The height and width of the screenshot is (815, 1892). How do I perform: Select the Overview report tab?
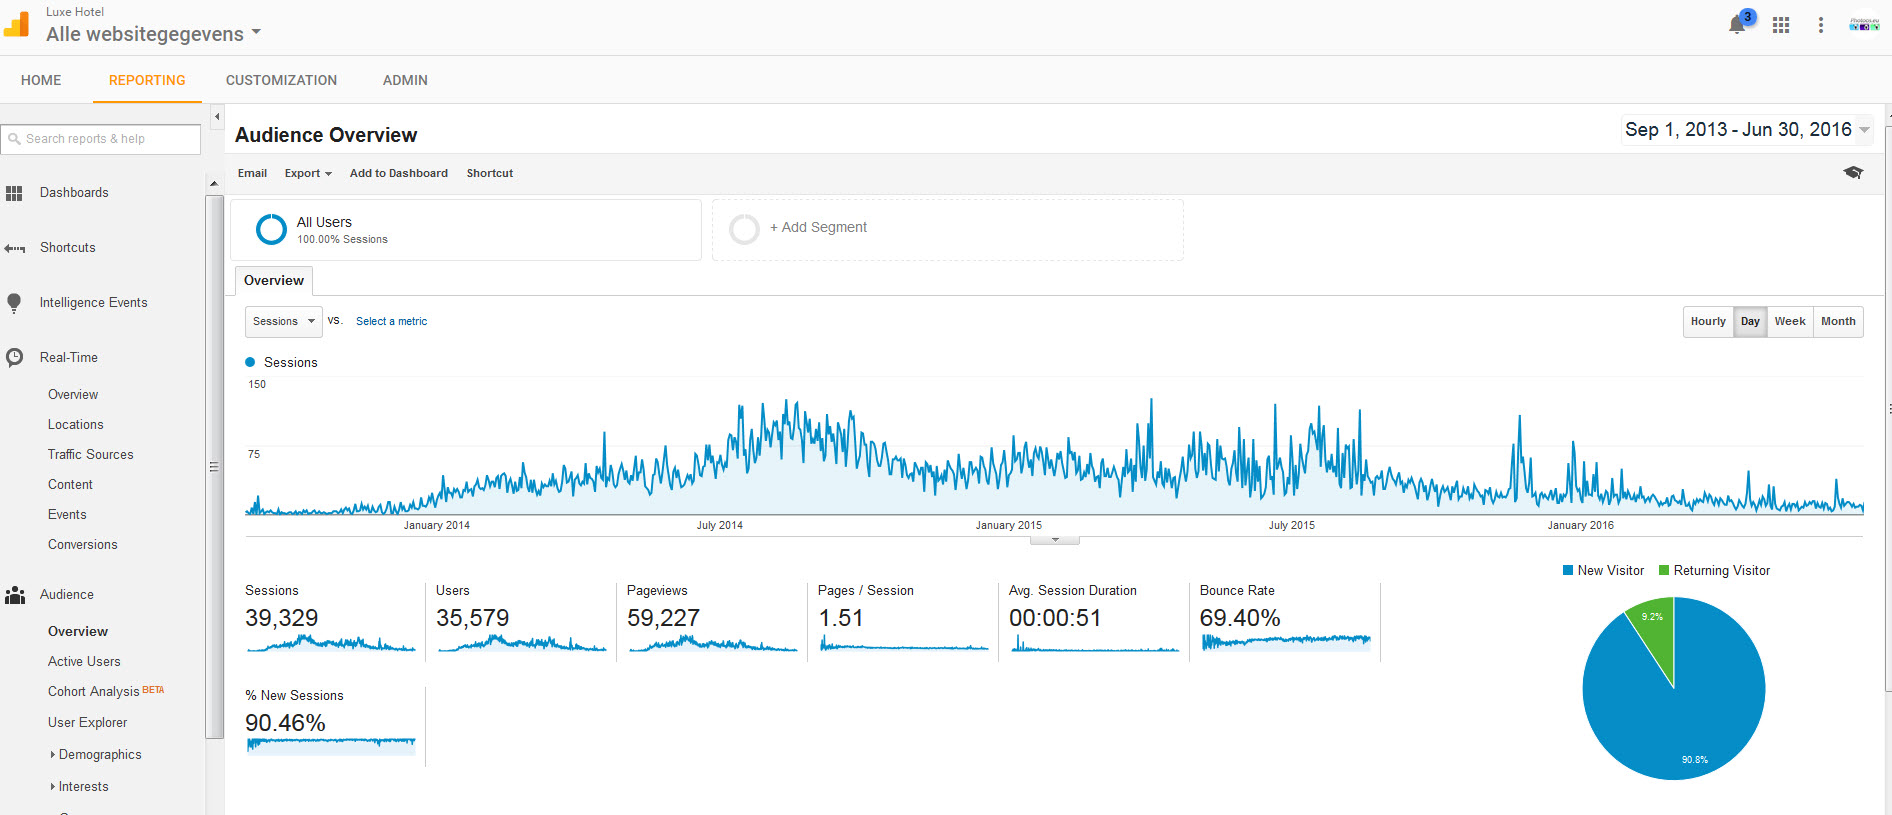pyautogui.click(x=274, y=281)
